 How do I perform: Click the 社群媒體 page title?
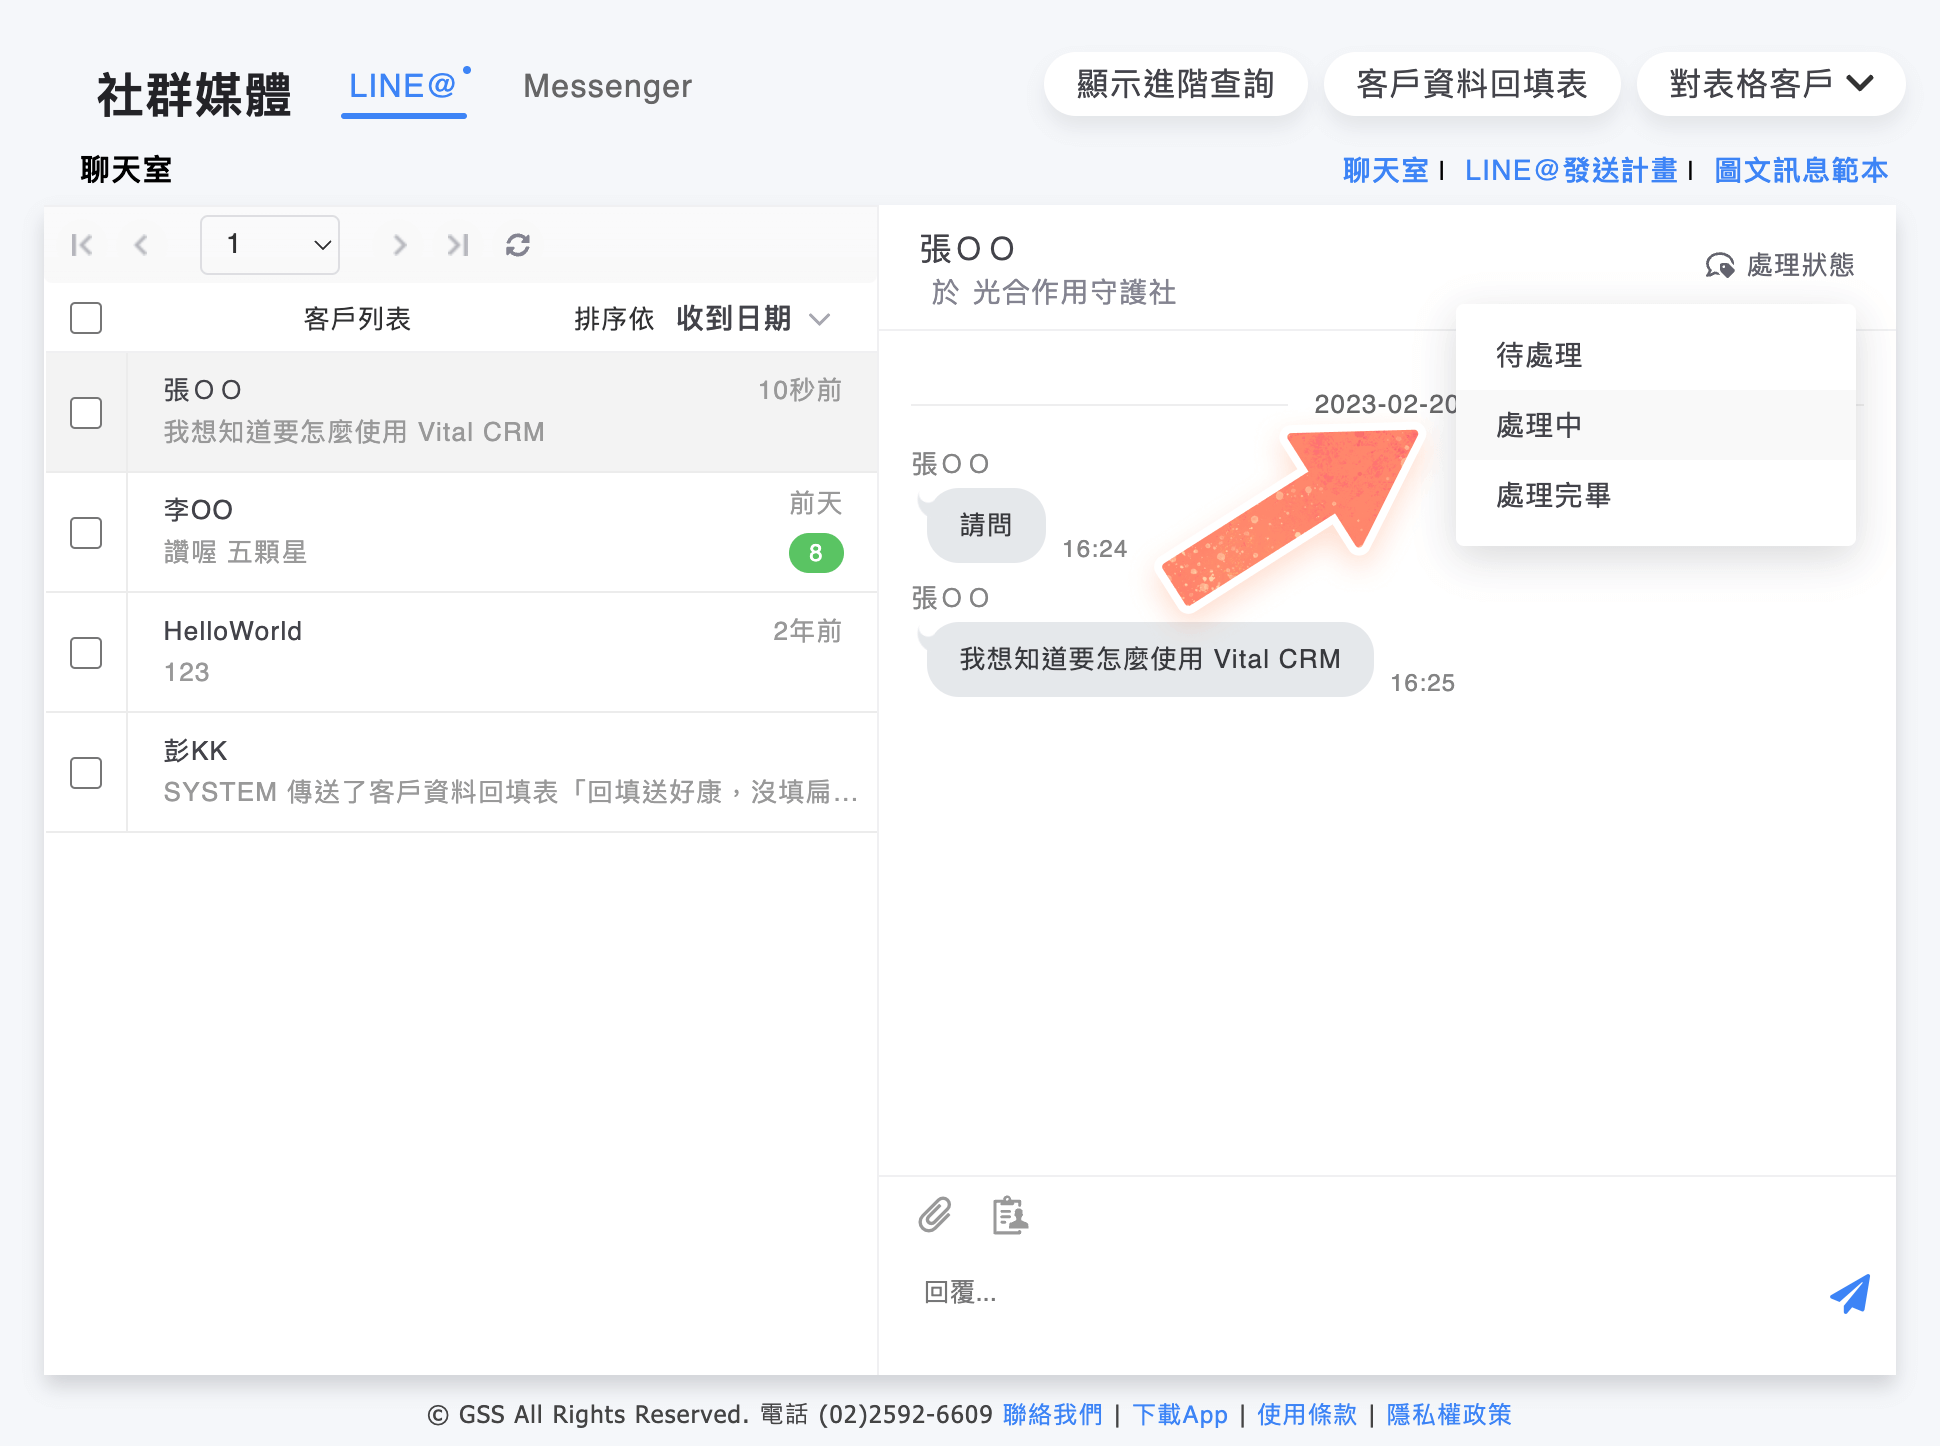[194, 94]
